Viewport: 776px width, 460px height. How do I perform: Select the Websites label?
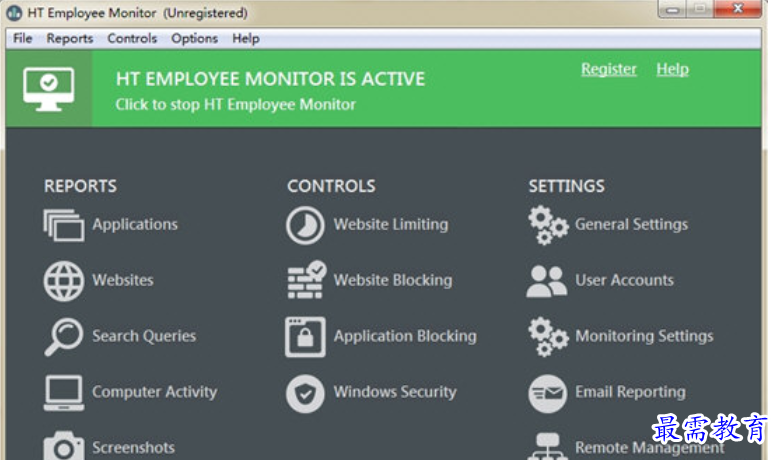[x=123, y=280]
